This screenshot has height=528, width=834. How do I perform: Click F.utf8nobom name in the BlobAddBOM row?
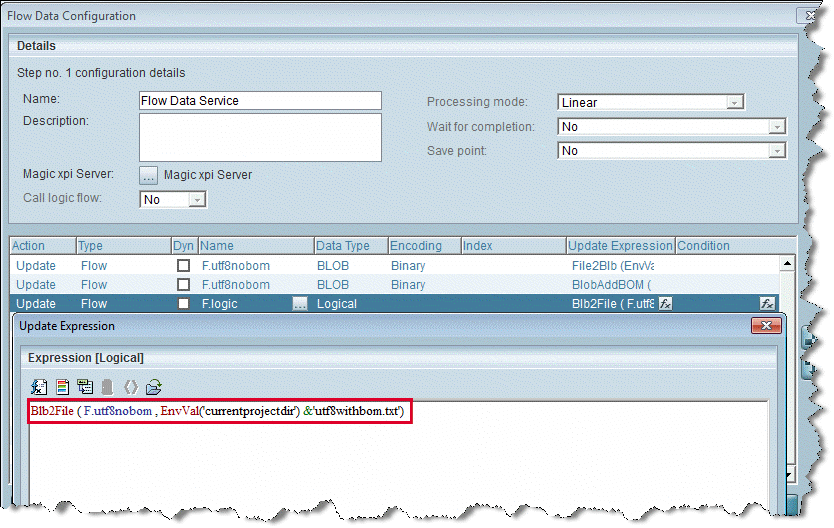[x=236, y=284]
